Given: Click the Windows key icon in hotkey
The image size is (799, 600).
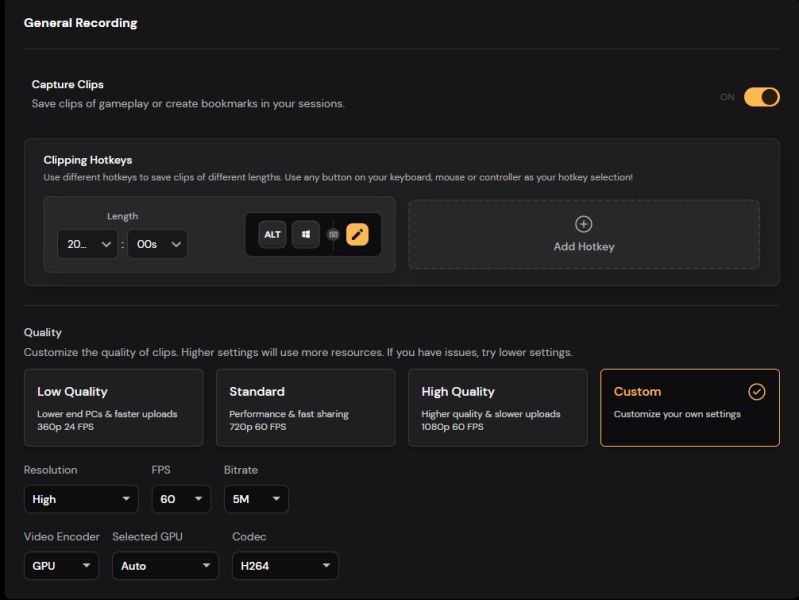Looking at the screenshot, I should 305,234.
